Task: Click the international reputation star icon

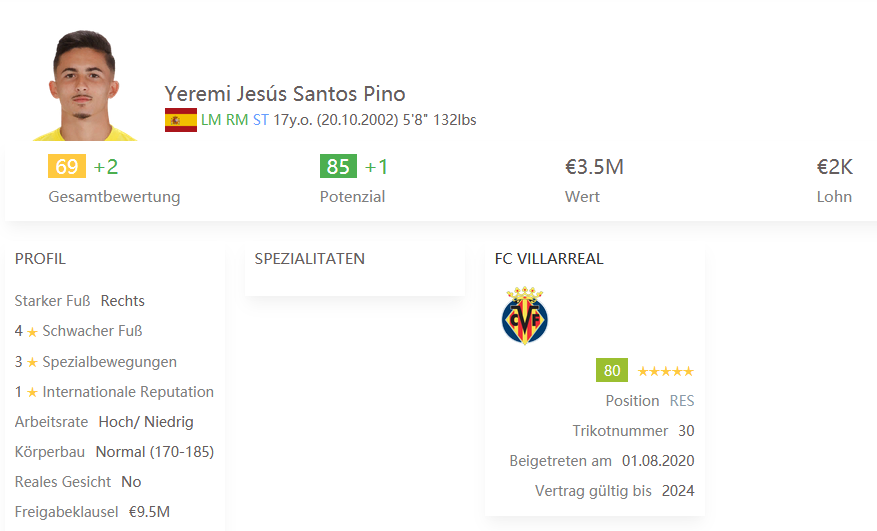Action: (32, 393)
